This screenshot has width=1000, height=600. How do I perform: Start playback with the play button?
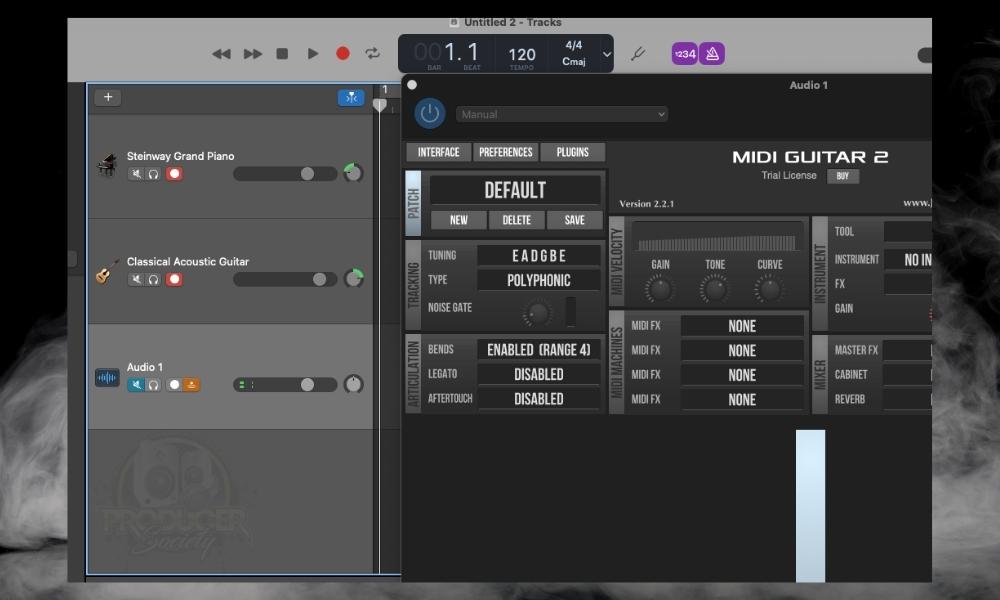tap(312, 54)
